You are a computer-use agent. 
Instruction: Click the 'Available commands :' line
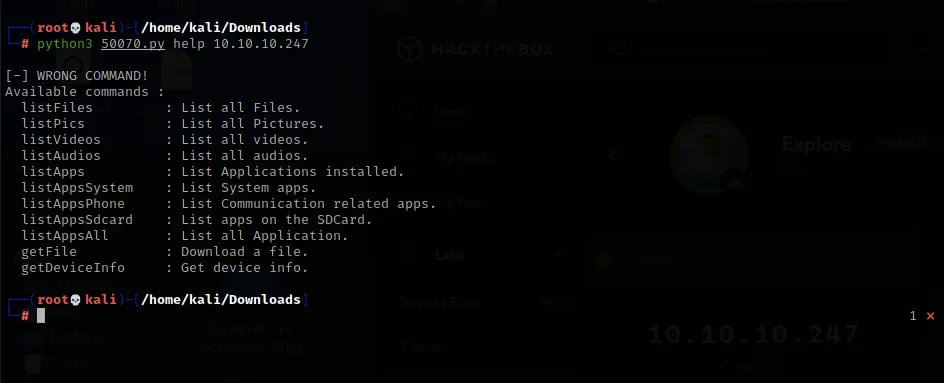[x=85, y=92]
